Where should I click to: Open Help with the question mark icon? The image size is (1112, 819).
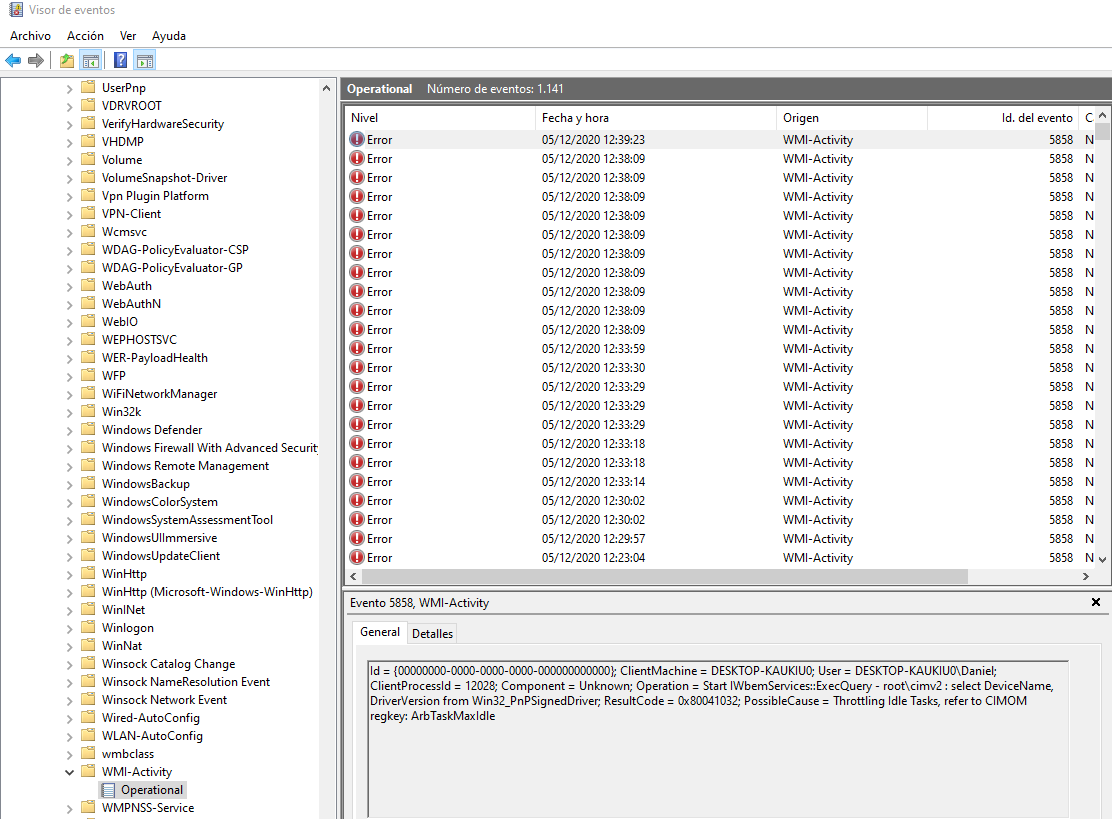click(x=120, y=60)
